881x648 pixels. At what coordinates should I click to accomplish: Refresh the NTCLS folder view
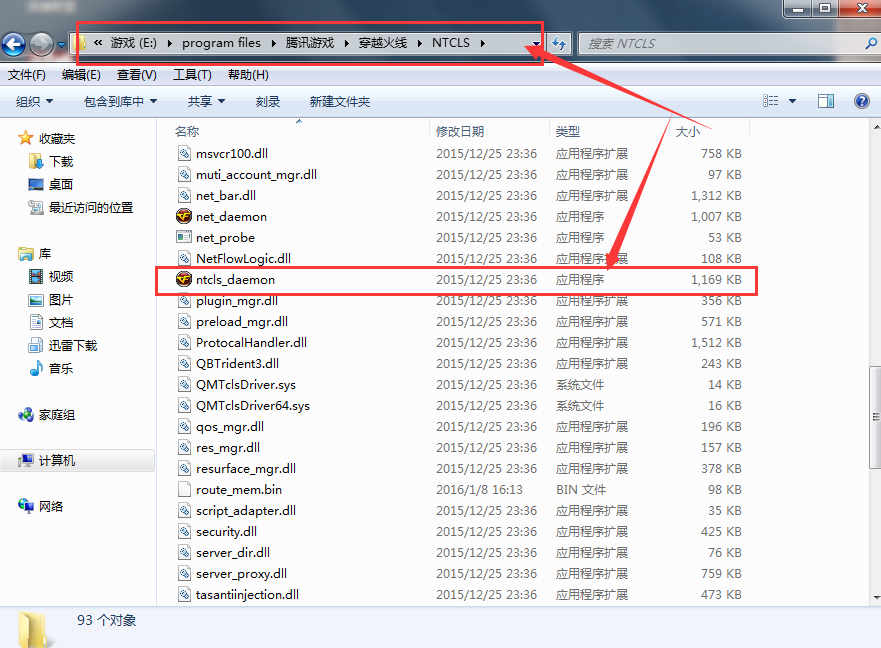pyautogui.click(x=559, y=43)
